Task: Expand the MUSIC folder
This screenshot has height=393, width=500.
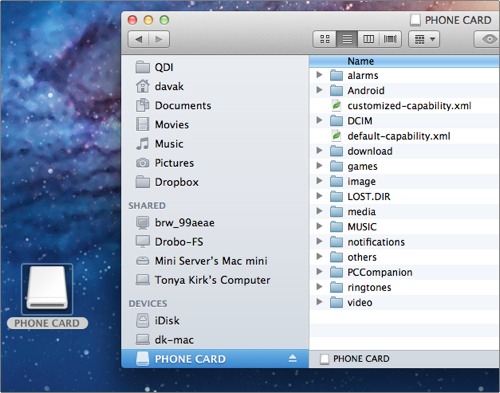Action: (319, 226)
